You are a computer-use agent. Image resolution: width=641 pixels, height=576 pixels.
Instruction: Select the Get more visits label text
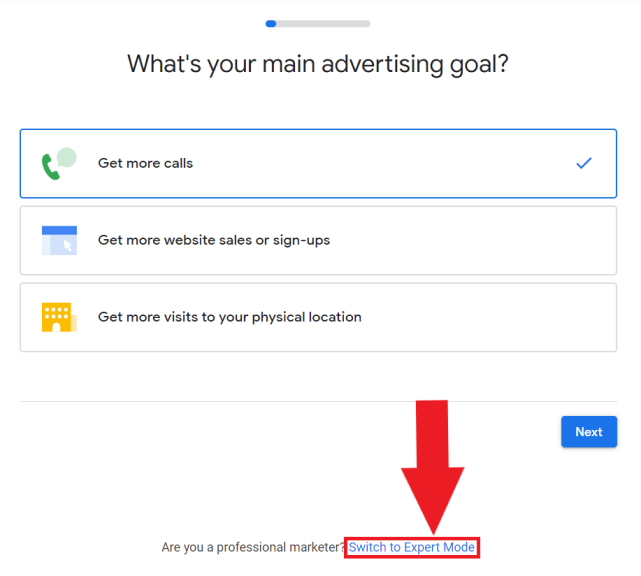[230, 317]
